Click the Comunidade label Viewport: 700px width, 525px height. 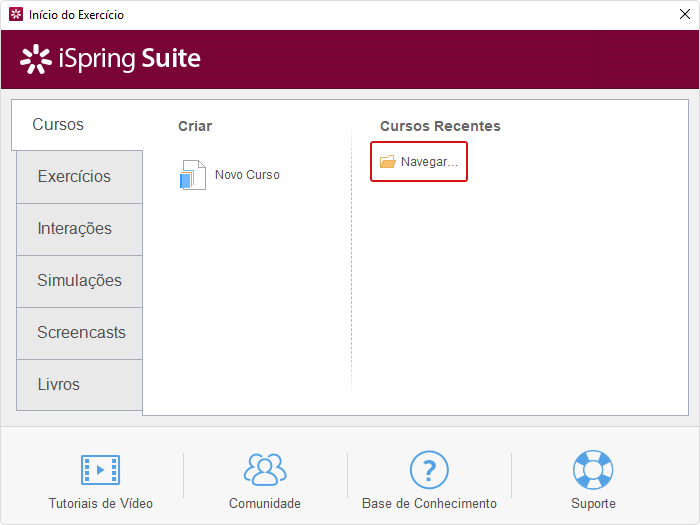265,504
